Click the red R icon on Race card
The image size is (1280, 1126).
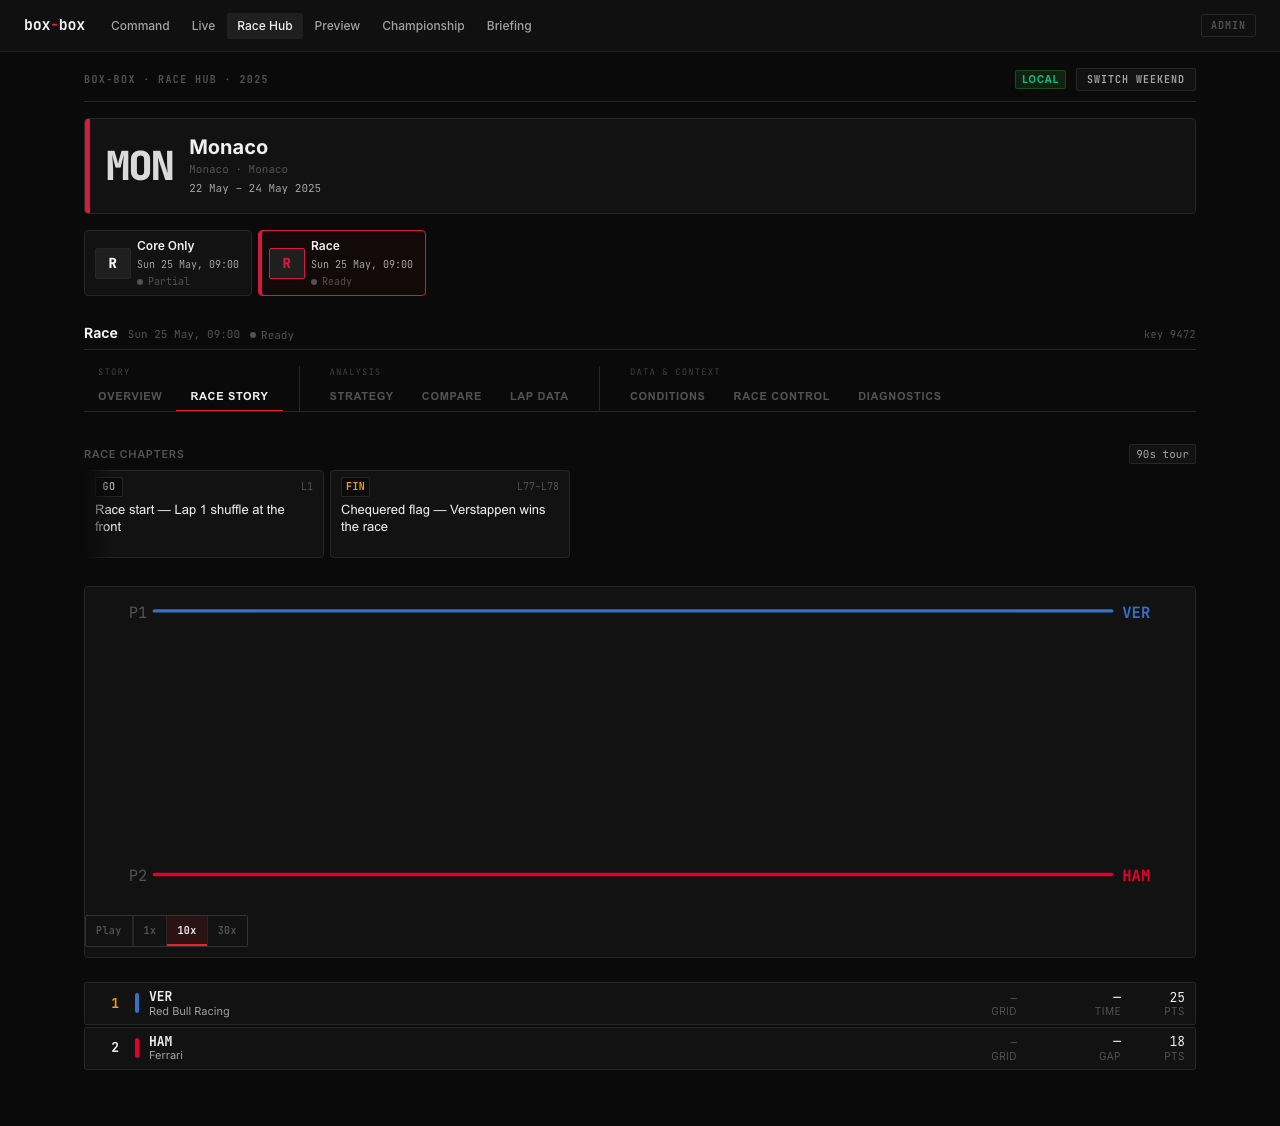click(287, 263)
